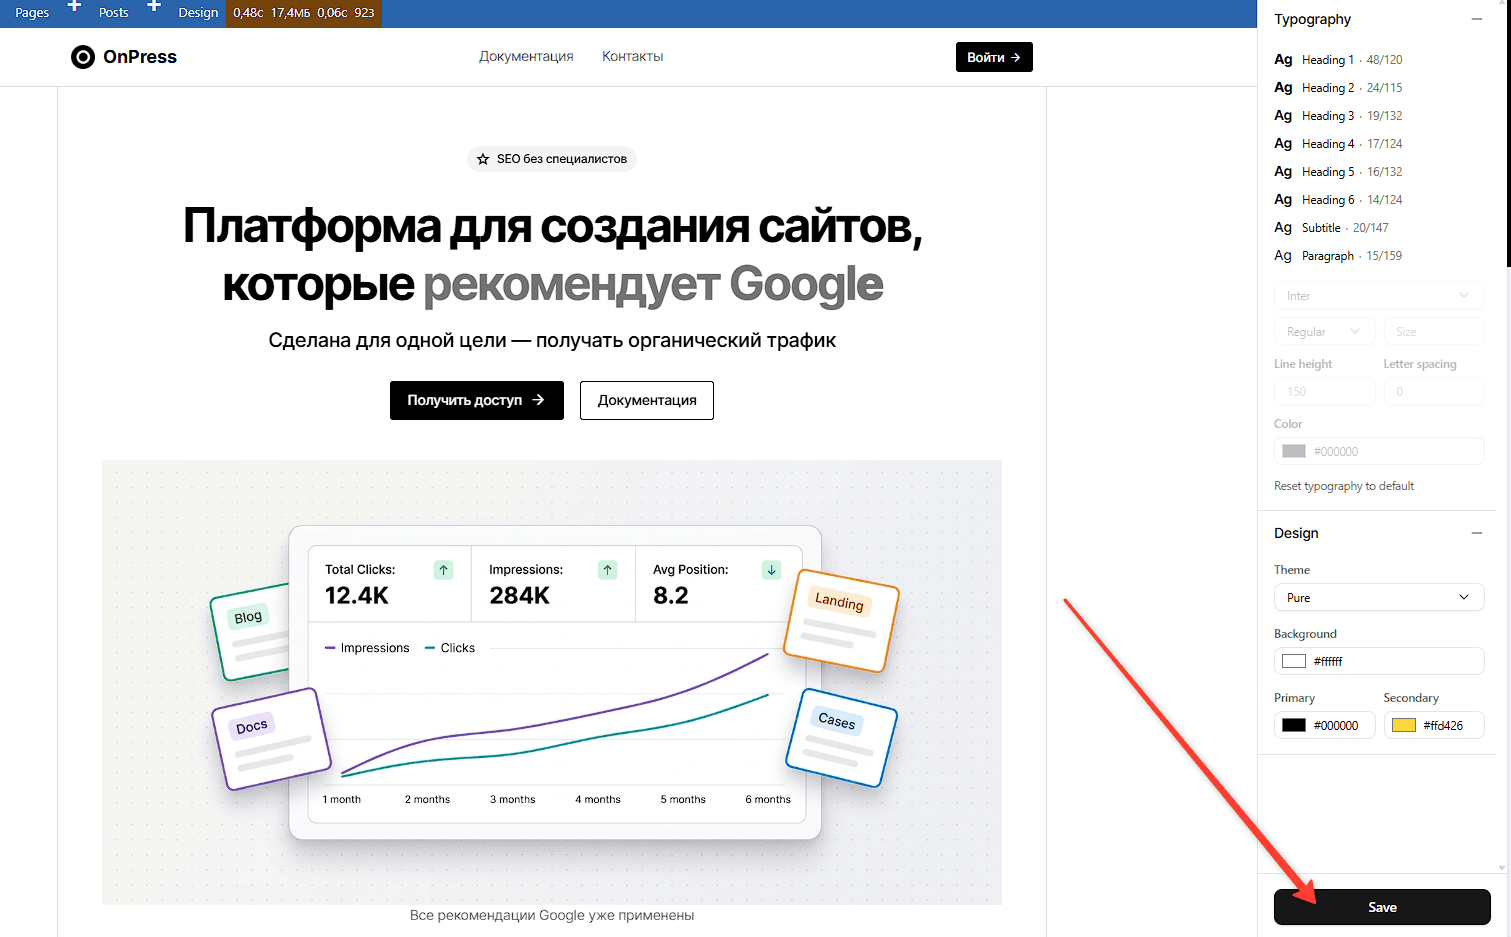Click the plus icon next to Pages

74,7
